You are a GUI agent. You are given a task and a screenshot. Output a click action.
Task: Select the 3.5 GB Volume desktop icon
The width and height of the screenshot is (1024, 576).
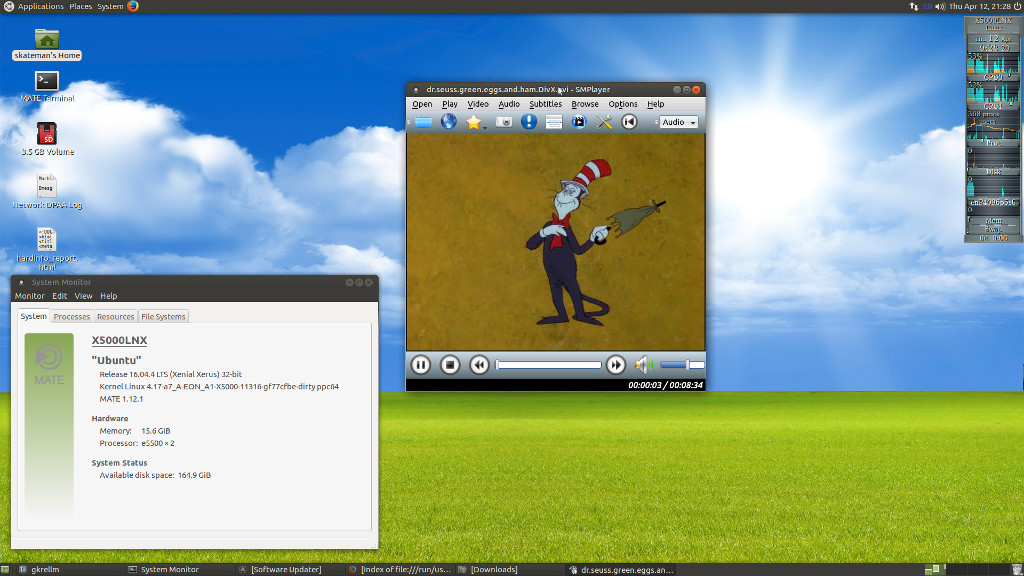pyautogui.click(x=47, y=139)
